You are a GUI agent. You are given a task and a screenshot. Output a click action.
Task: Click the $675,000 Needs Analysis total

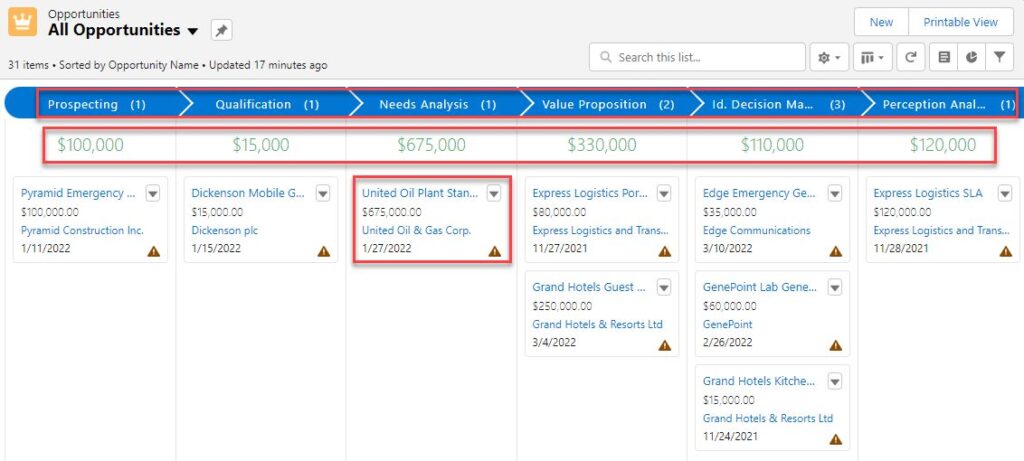432,145
